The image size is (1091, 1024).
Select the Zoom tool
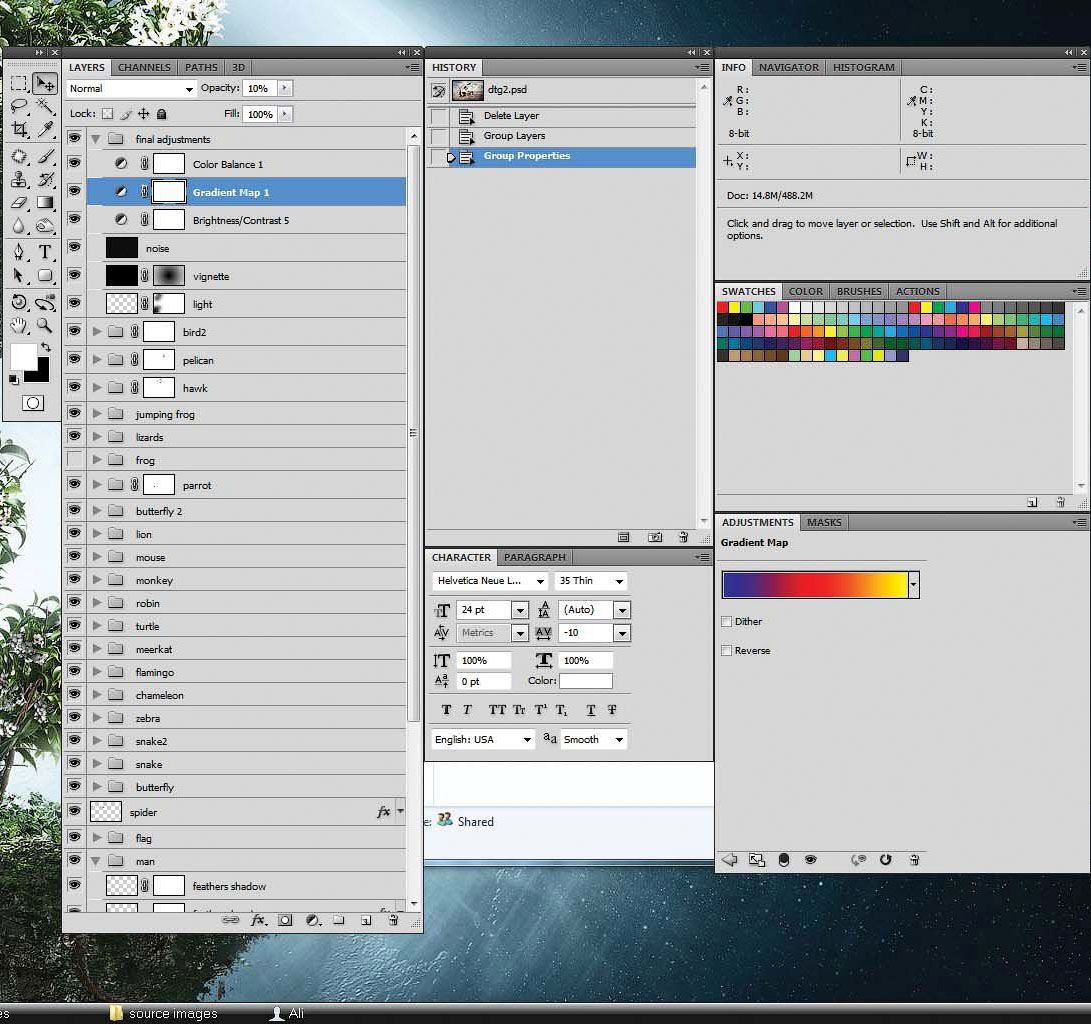click(x=45, y=325)
